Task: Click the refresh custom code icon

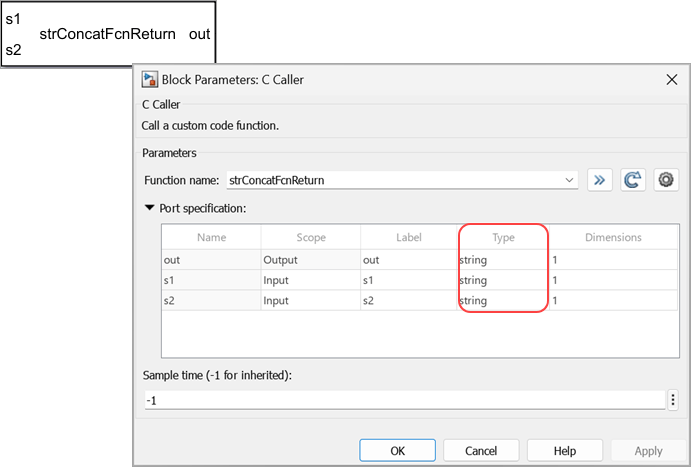Action: coord(632,180)
